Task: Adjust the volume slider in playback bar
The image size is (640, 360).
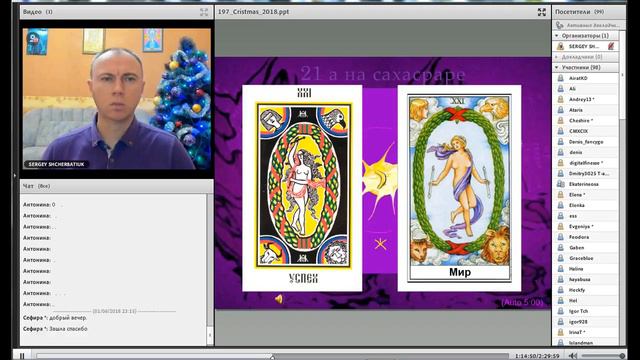Action: 603,356
